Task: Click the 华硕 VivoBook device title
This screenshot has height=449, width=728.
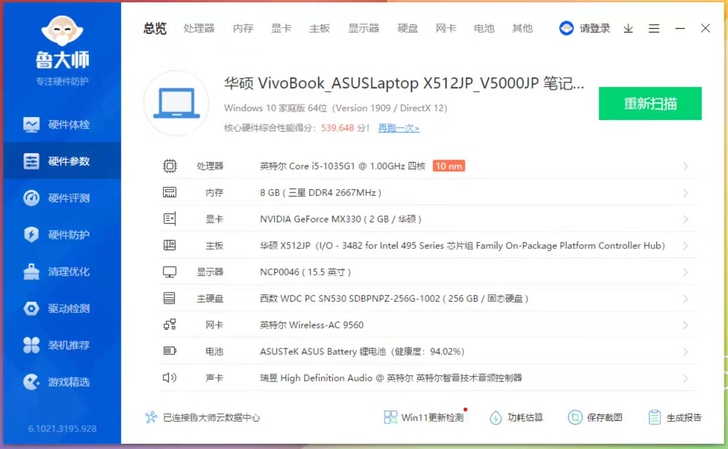Action: tap(404, 83)
